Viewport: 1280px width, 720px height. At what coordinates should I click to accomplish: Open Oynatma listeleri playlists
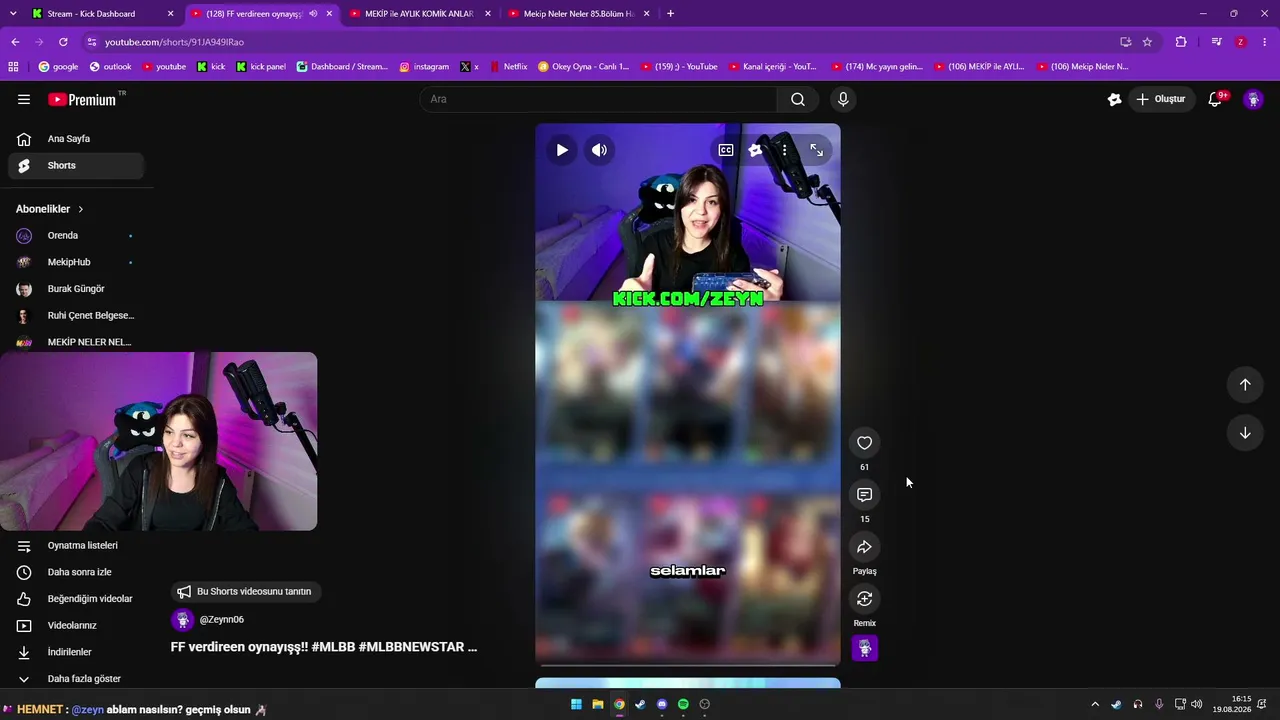click(76, 546)
